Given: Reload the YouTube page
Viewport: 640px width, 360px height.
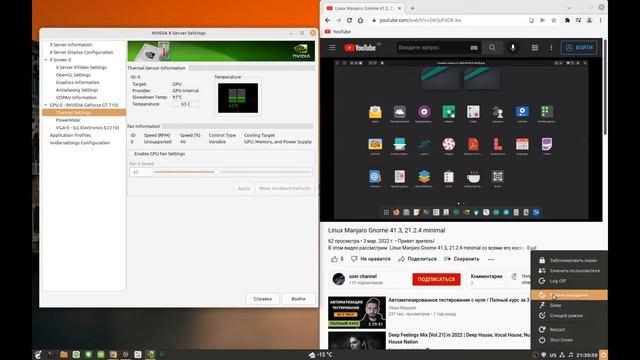Looking at the screenshot, I should click(349, 20).
